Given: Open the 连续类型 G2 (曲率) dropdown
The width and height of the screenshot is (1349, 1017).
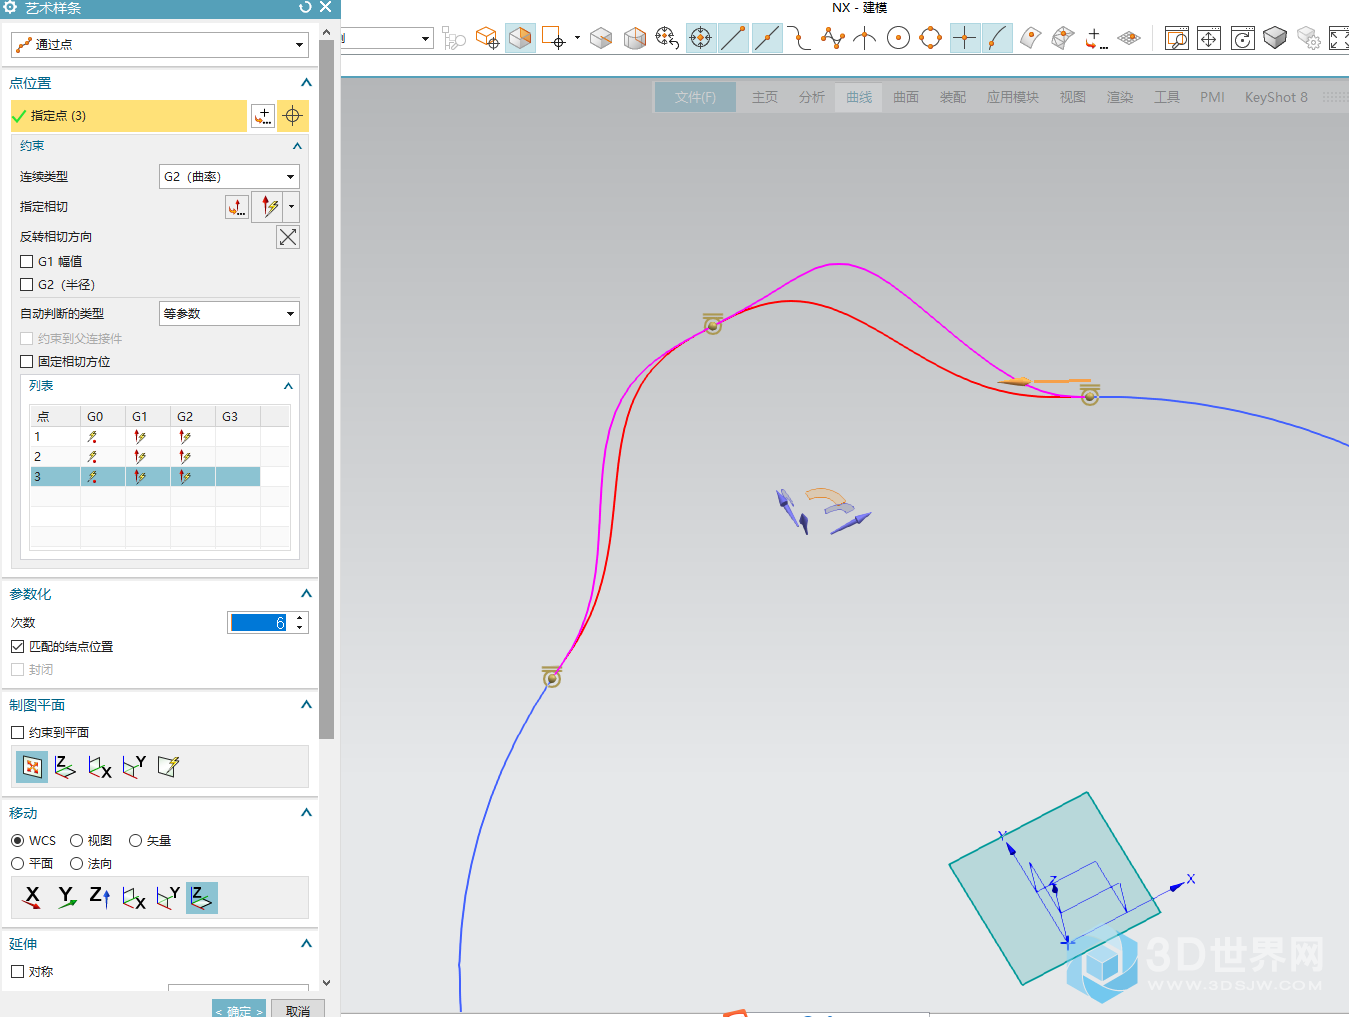Looking at the screenshot, I should [229, 176].
